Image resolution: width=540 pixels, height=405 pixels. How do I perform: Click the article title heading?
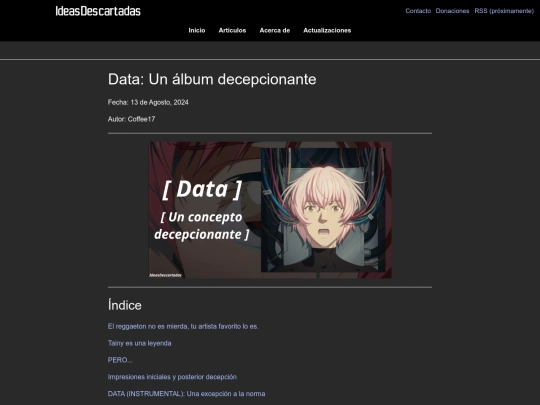click(212, 80)
